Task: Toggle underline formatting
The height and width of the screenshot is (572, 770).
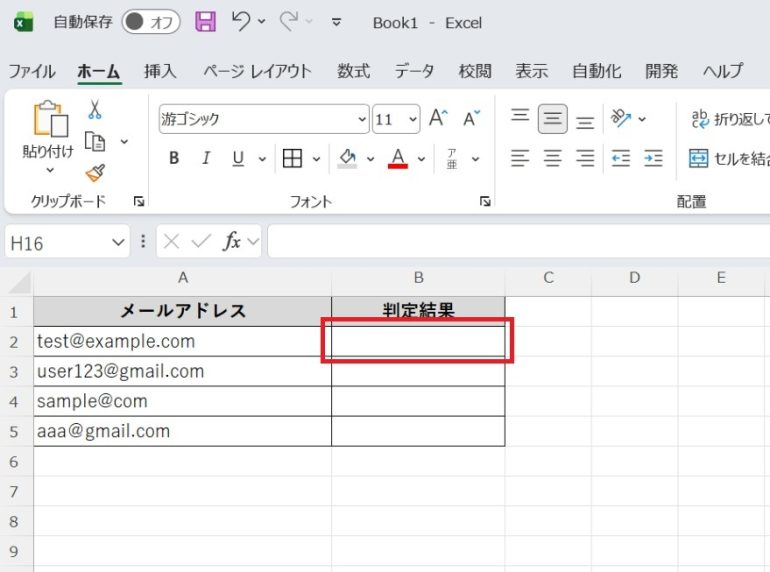Action: click(238, 158)
